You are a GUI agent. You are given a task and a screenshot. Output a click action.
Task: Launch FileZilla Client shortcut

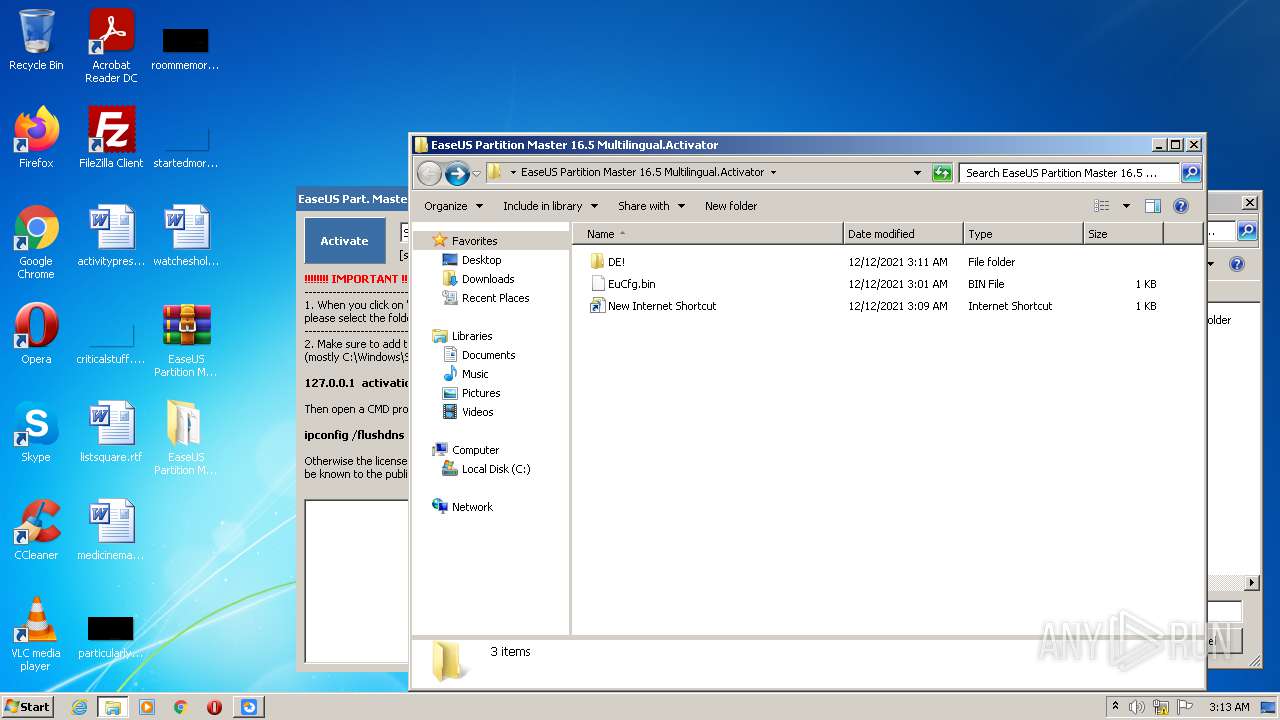[x=111, y=137]
